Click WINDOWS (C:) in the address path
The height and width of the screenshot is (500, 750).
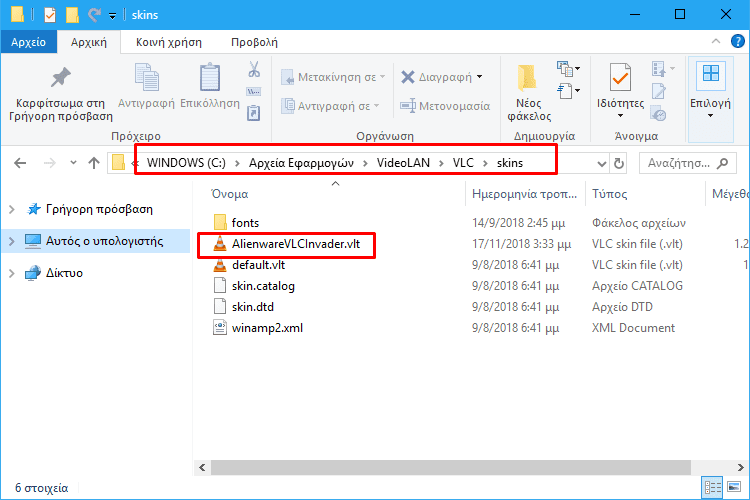tap(186, 163)
